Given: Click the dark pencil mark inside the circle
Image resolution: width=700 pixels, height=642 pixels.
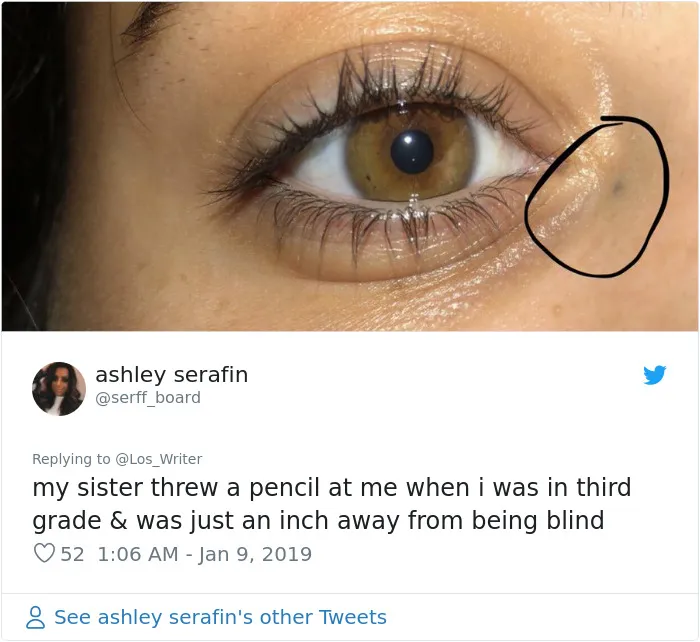Looking at the screenshot, I should point(618,188).
